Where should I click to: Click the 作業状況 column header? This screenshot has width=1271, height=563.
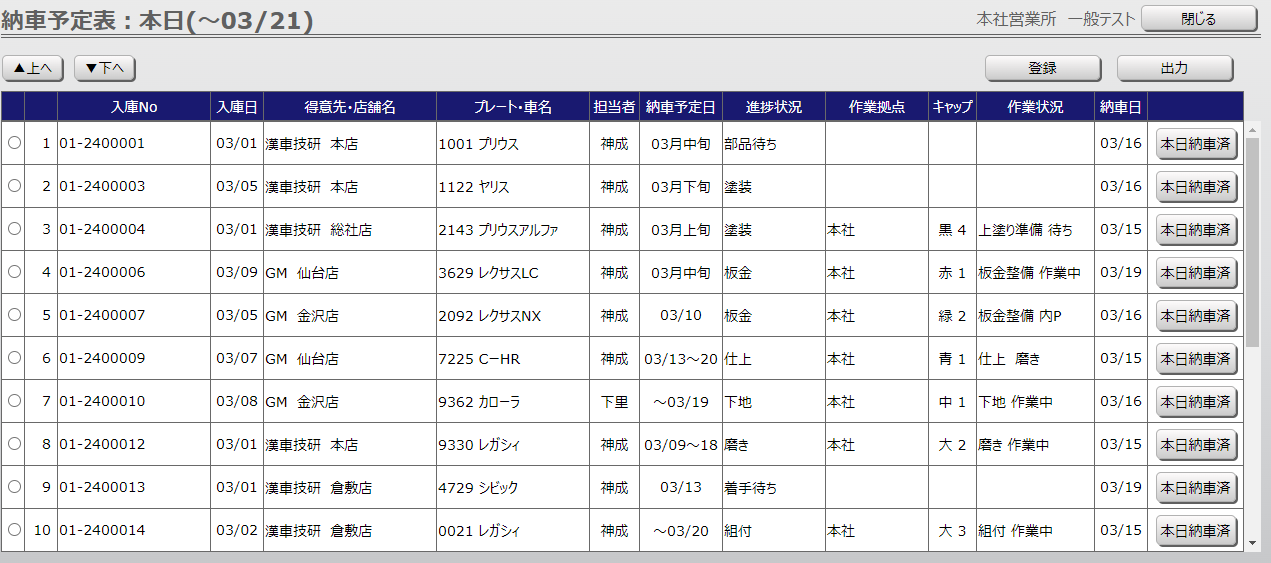pyautogui.click(x=1036, y=107)
